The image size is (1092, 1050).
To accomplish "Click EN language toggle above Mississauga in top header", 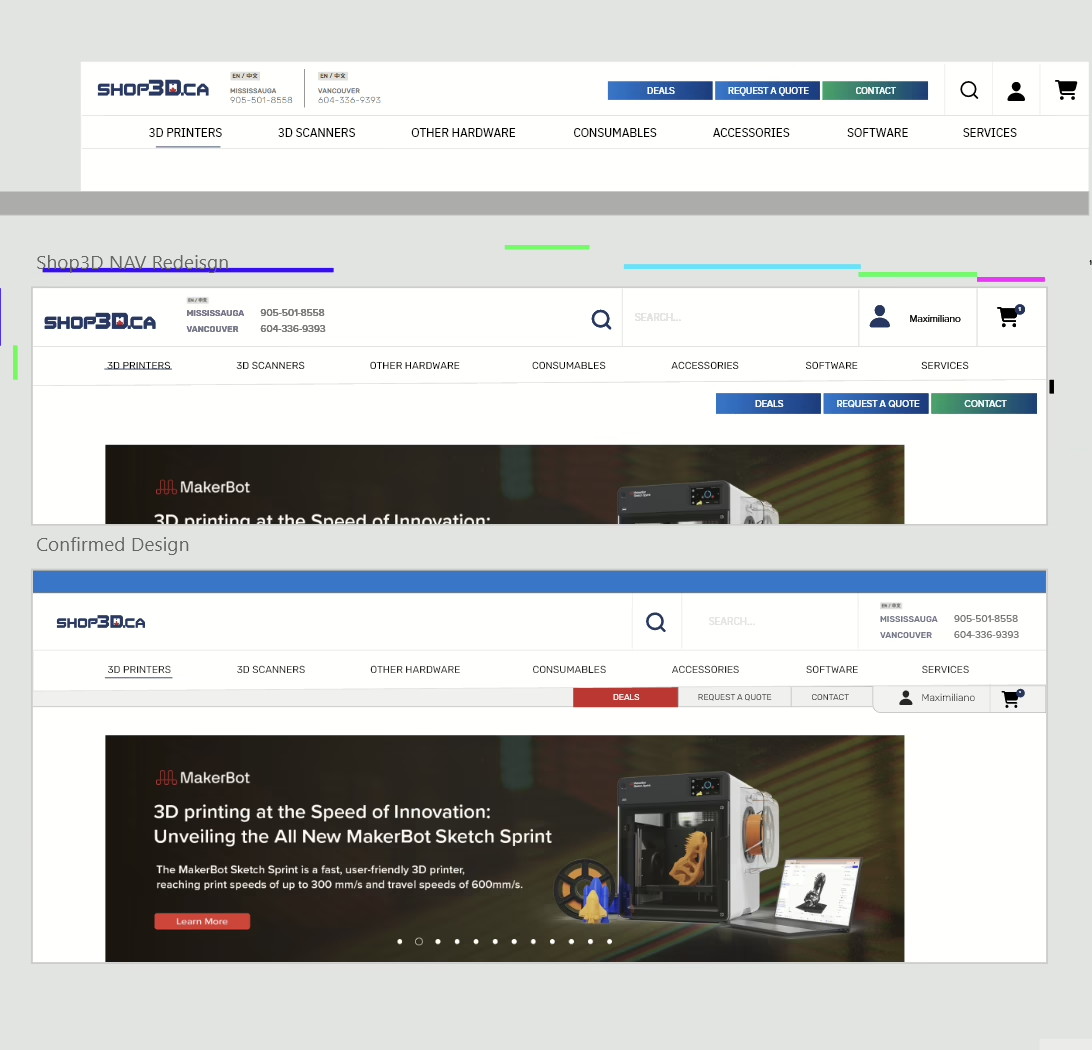I will click(244, 75).
